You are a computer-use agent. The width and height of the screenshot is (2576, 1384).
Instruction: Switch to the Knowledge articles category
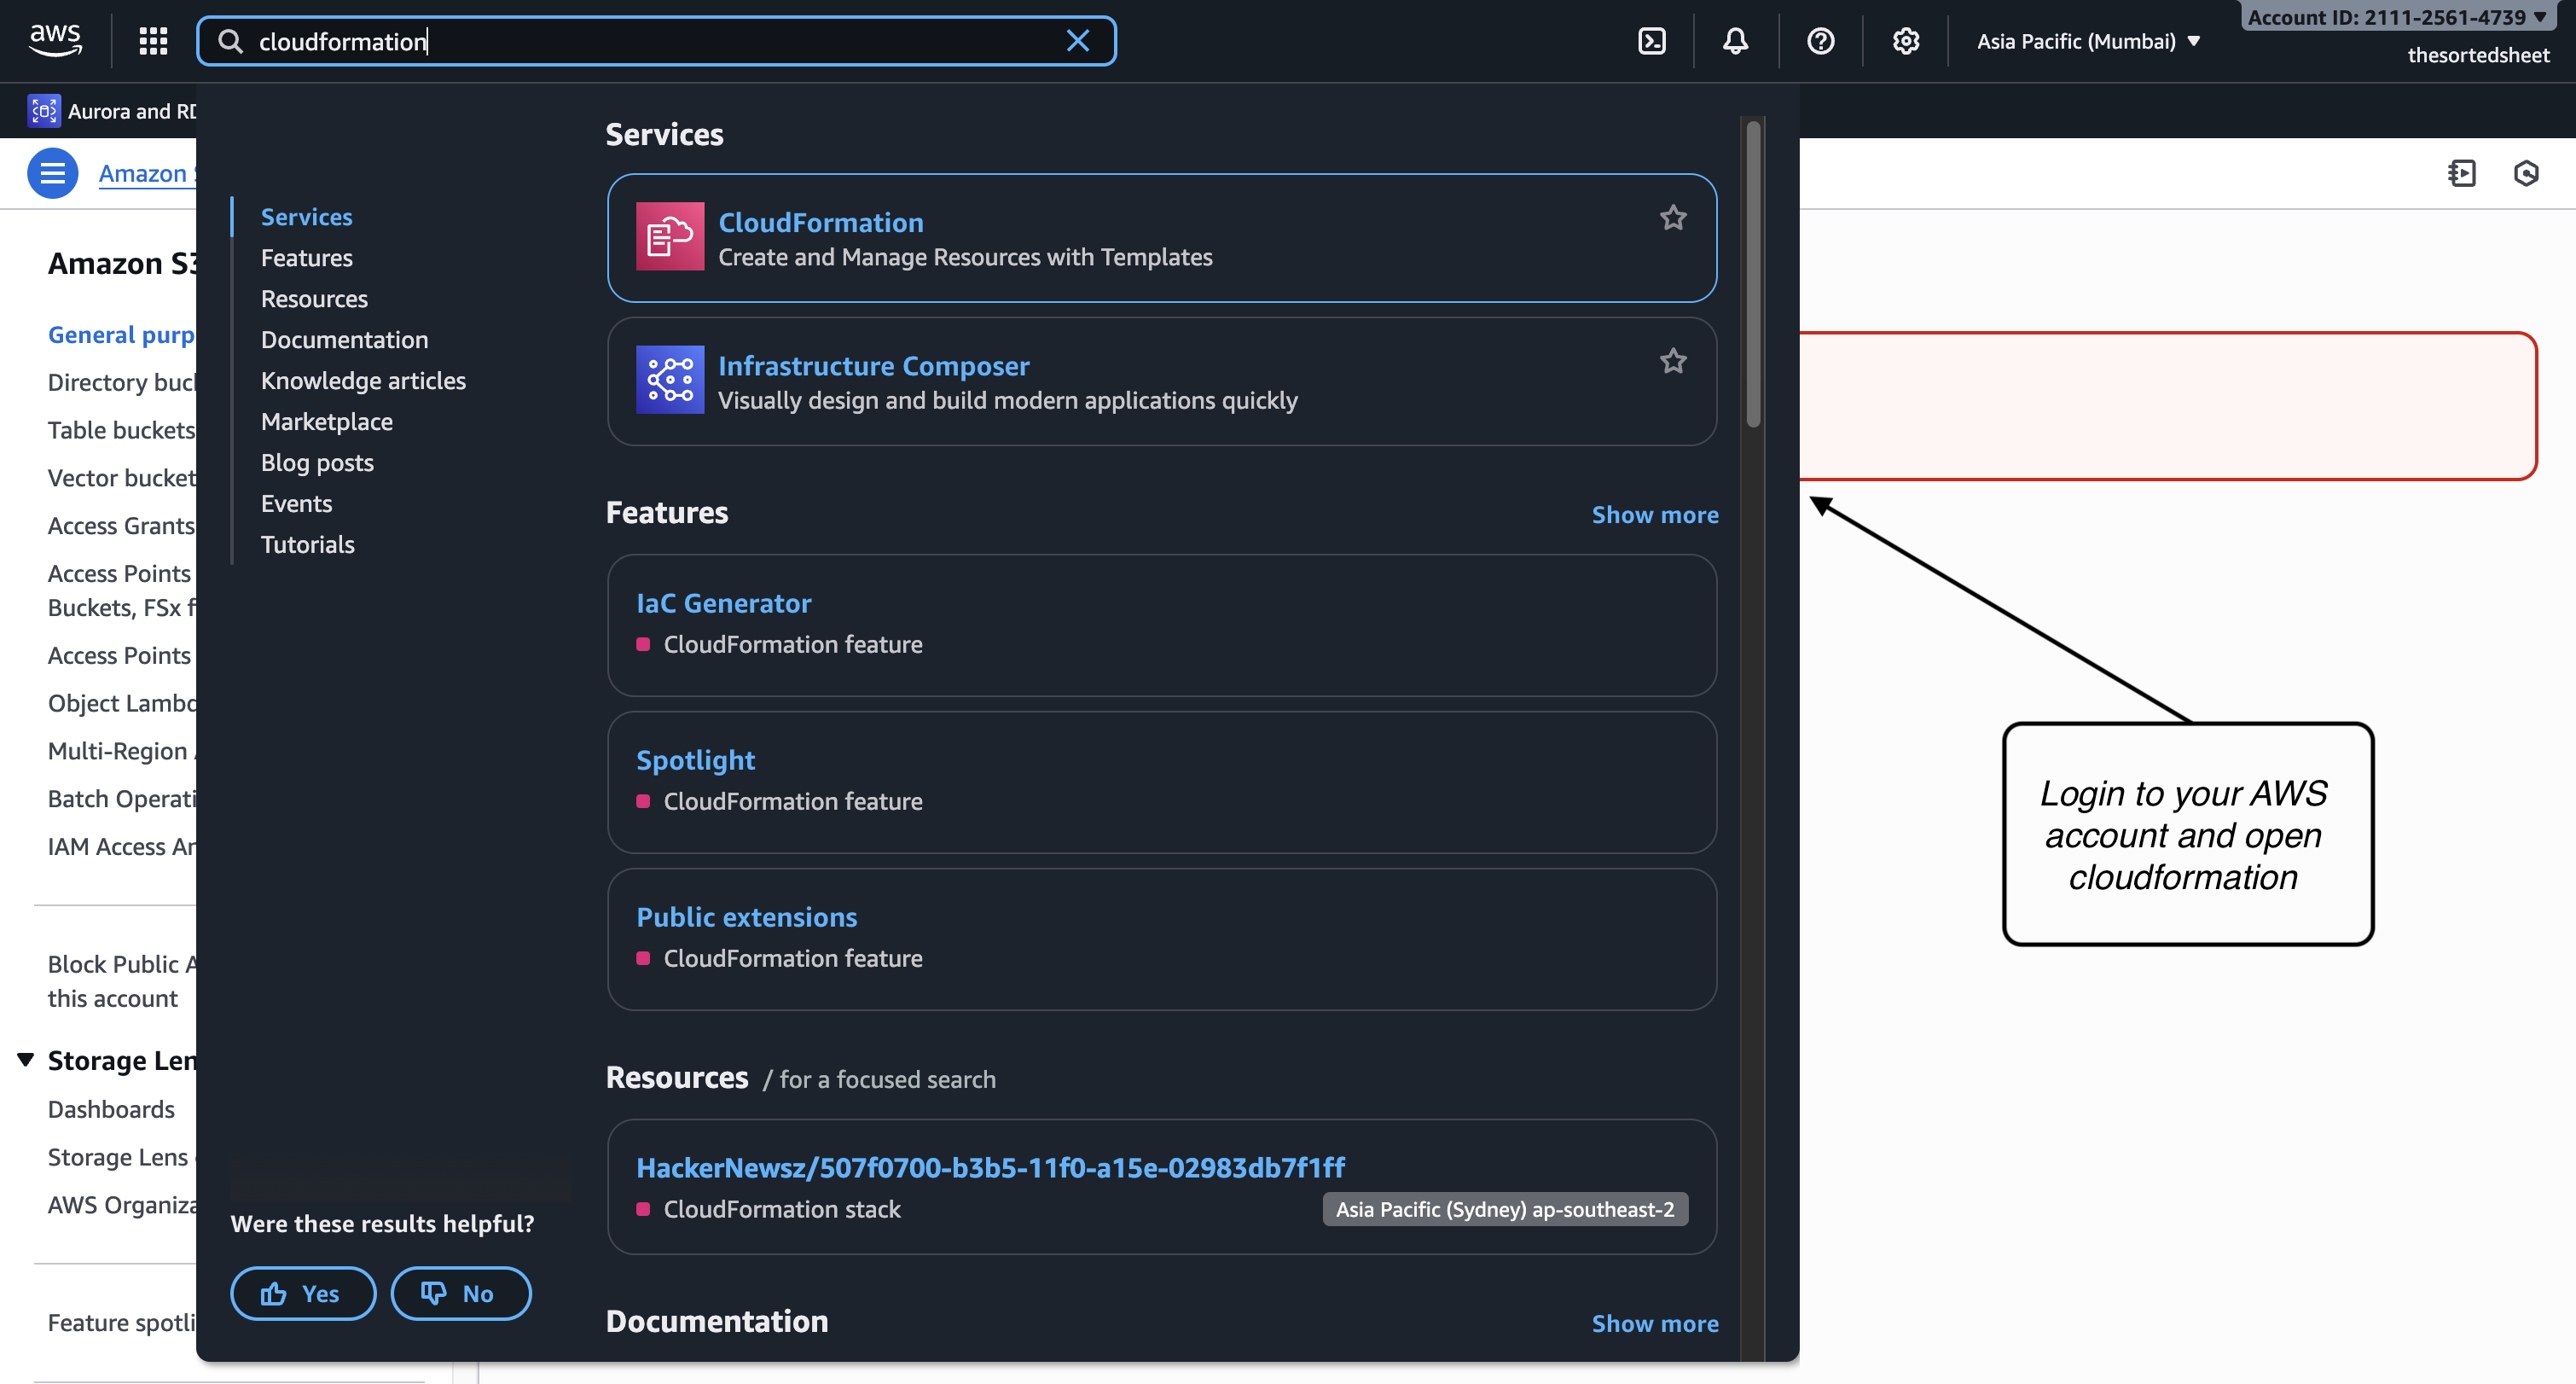(x=363, y=380)
